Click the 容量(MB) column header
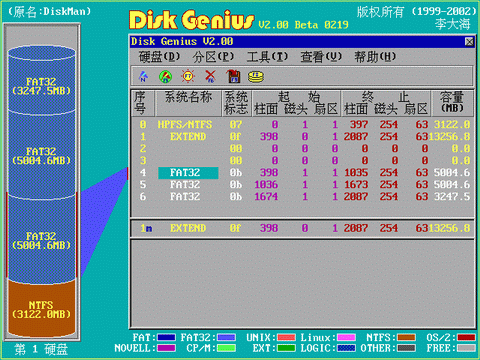480x360 pixels. tap(452, 102)
